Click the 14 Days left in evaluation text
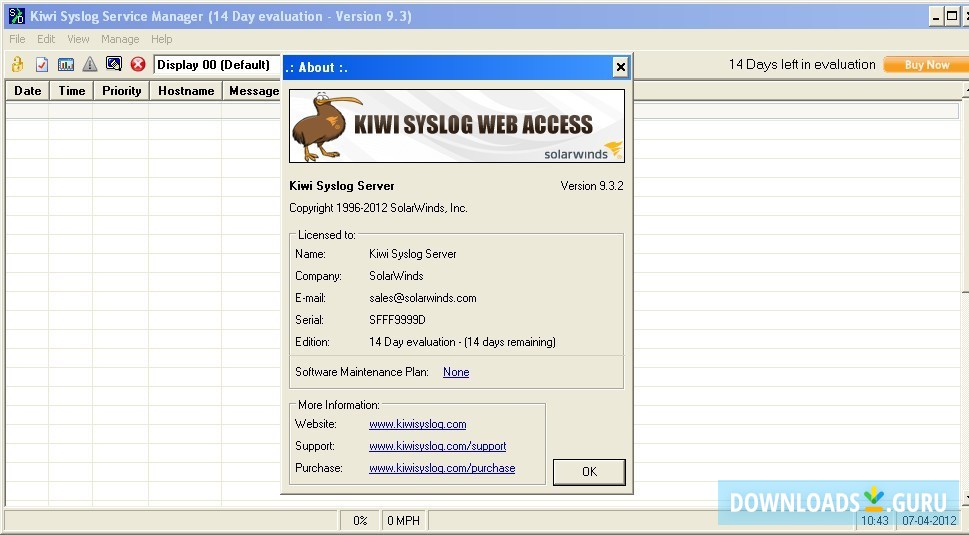The image size is (969, 535). (802, 64)
